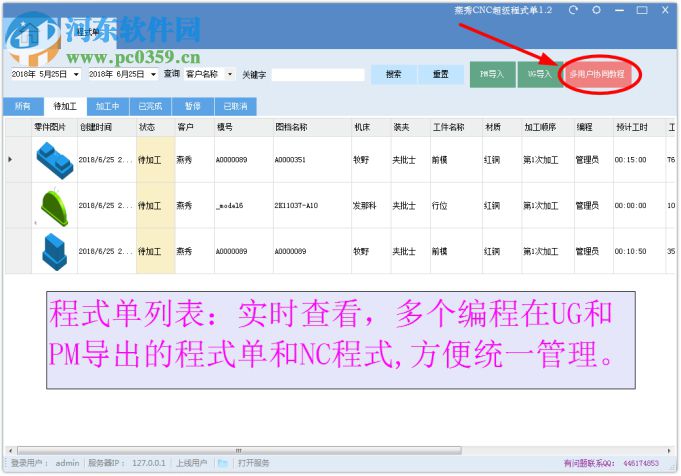Sort by the 模号 column header

244,127
